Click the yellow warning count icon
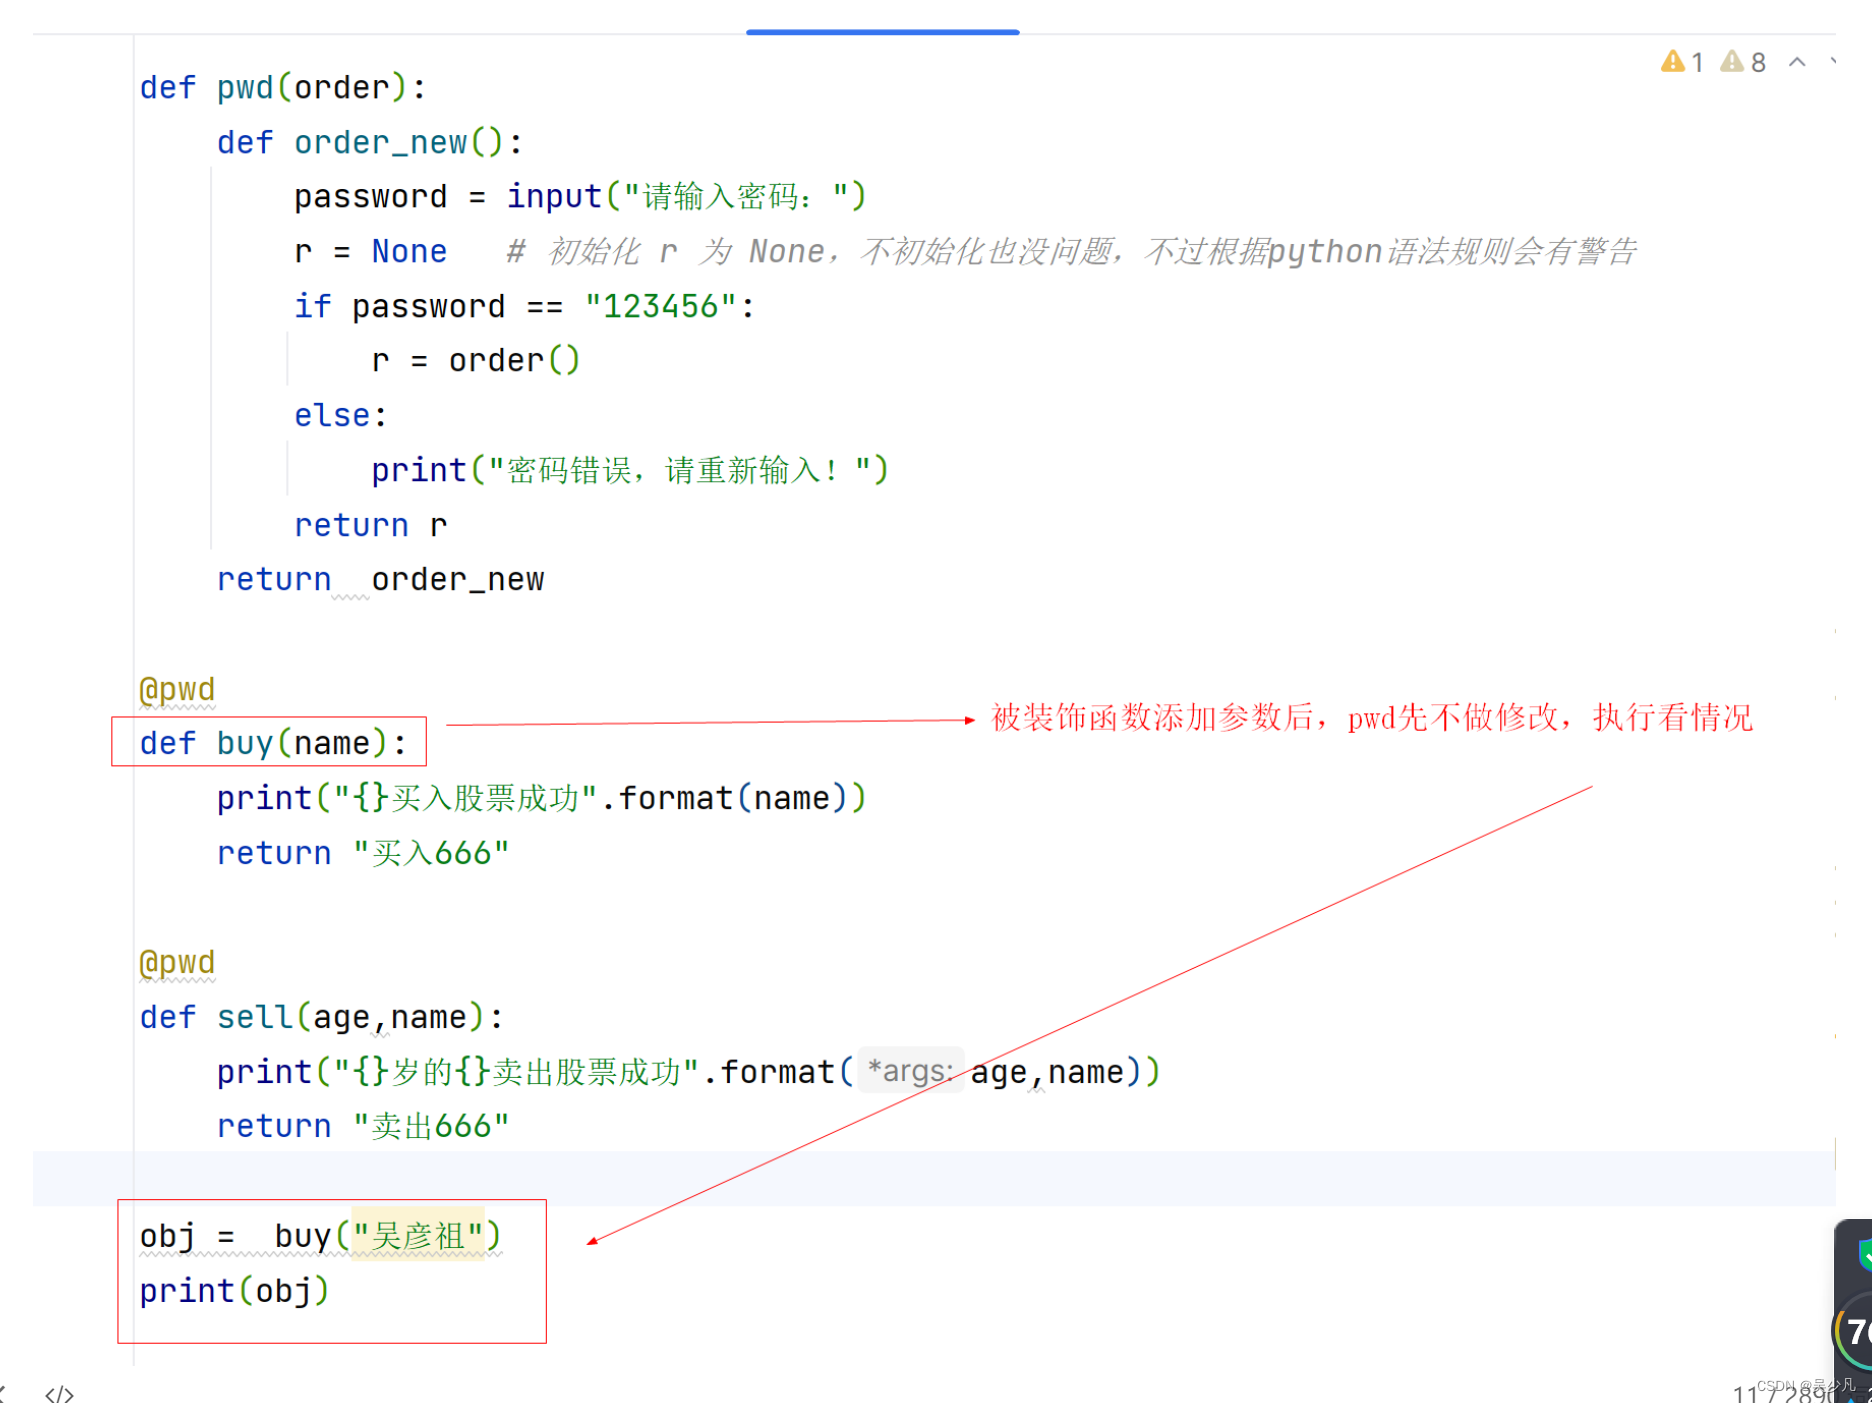This screenshot has width=1872, height=1403. pos(1675,61)
